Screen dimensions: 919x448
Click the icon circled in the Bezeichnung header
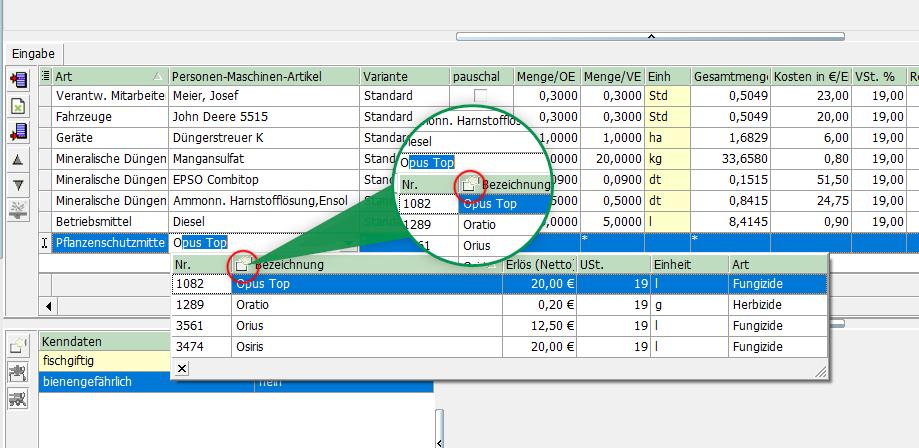click(242, 265)
